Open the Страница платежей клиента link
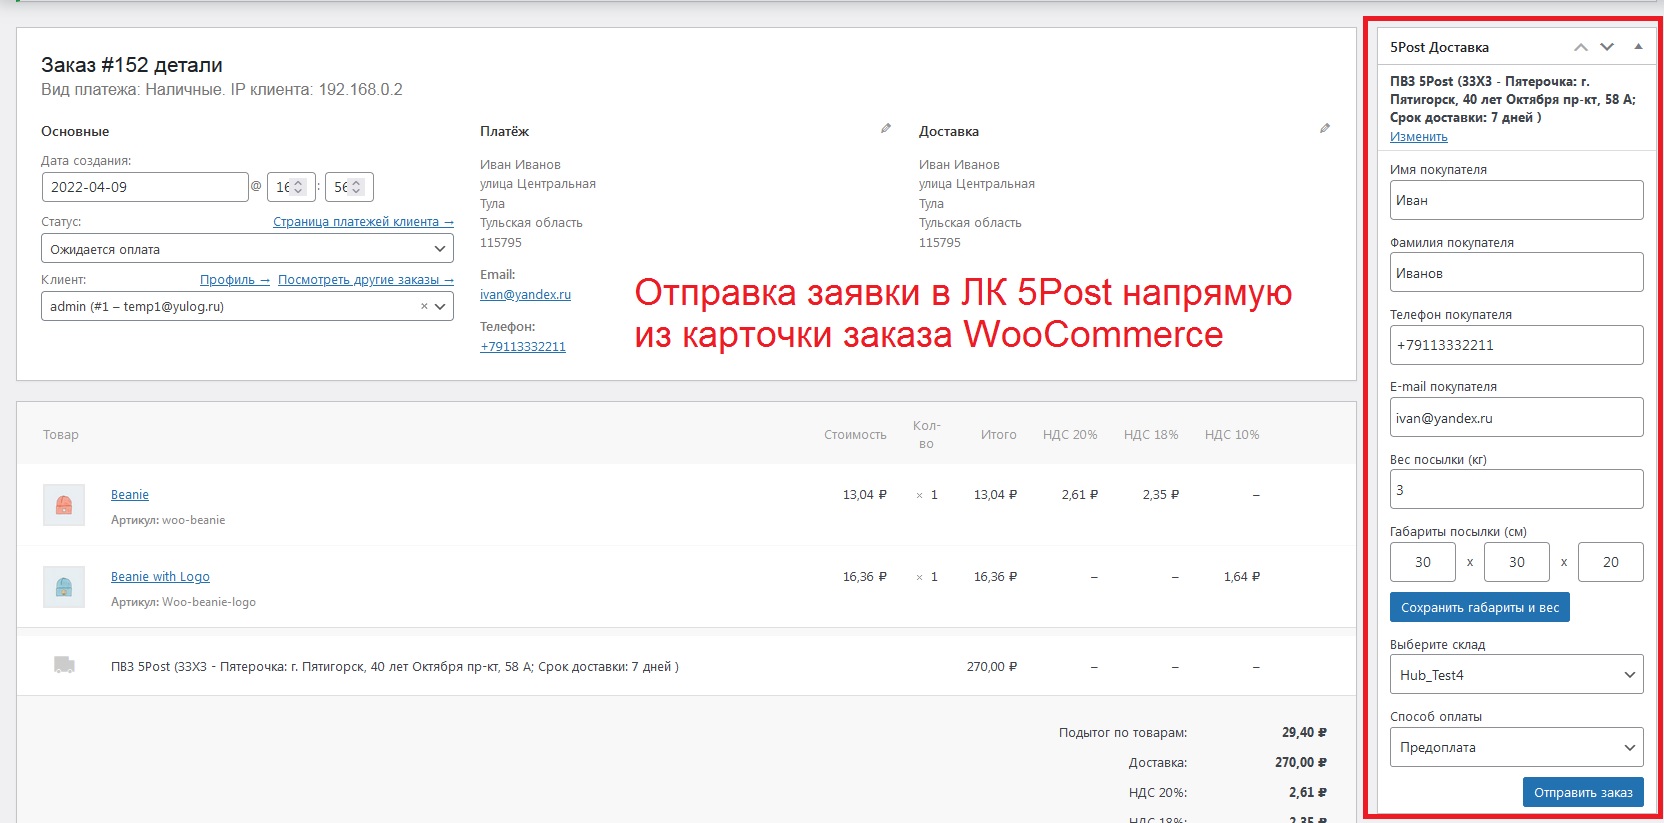Image resolution: width=1664 pixels, height=823 pixels. pos(362,222)
